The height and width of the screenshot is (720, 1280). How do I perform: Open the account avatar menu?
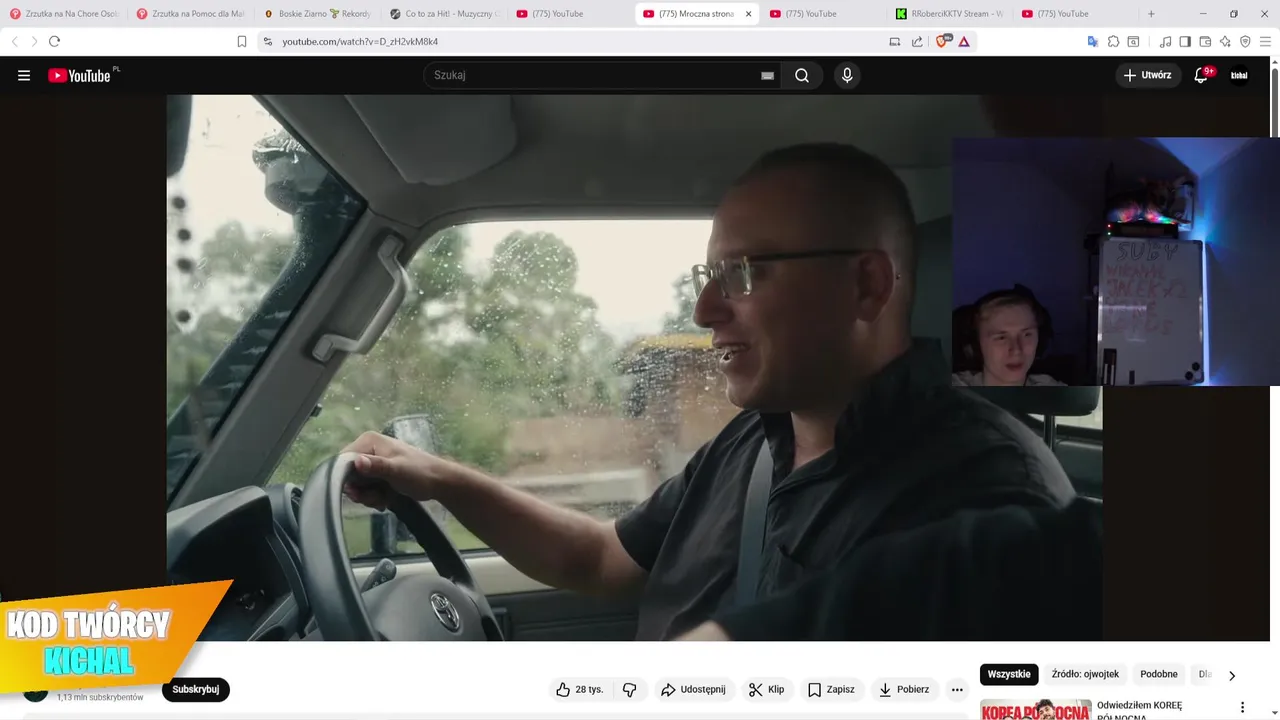tap(1239, 75)
